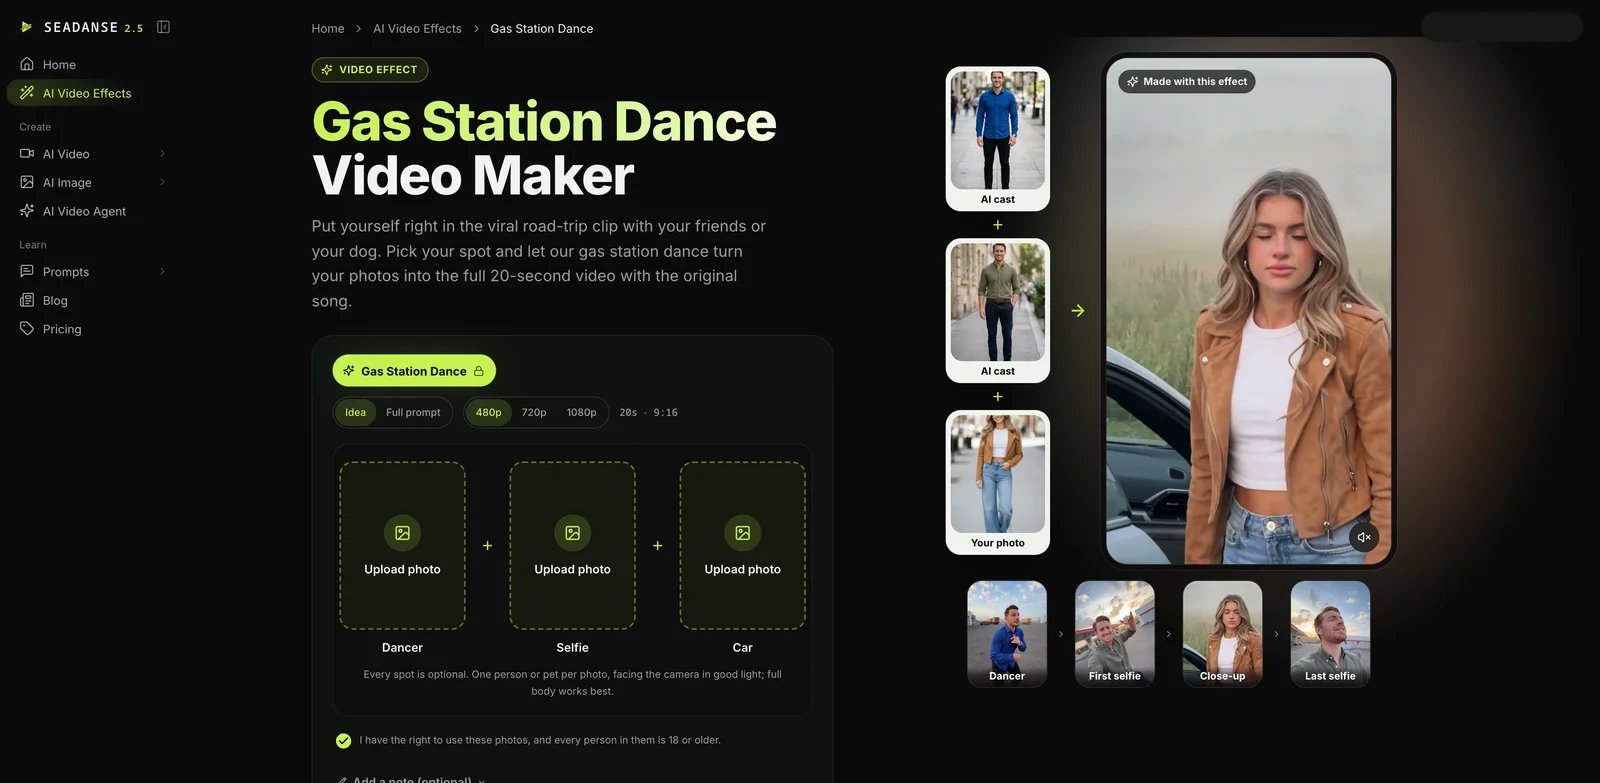Click the Made with this effect badge
The width and height of the screenshot is (1600, 783).
pyautogui.click(x=1187, y=81)
